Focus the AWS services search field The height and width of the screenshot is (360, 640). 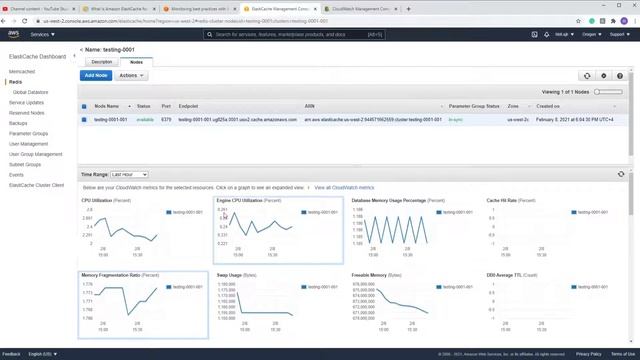[x=294, y=35]
